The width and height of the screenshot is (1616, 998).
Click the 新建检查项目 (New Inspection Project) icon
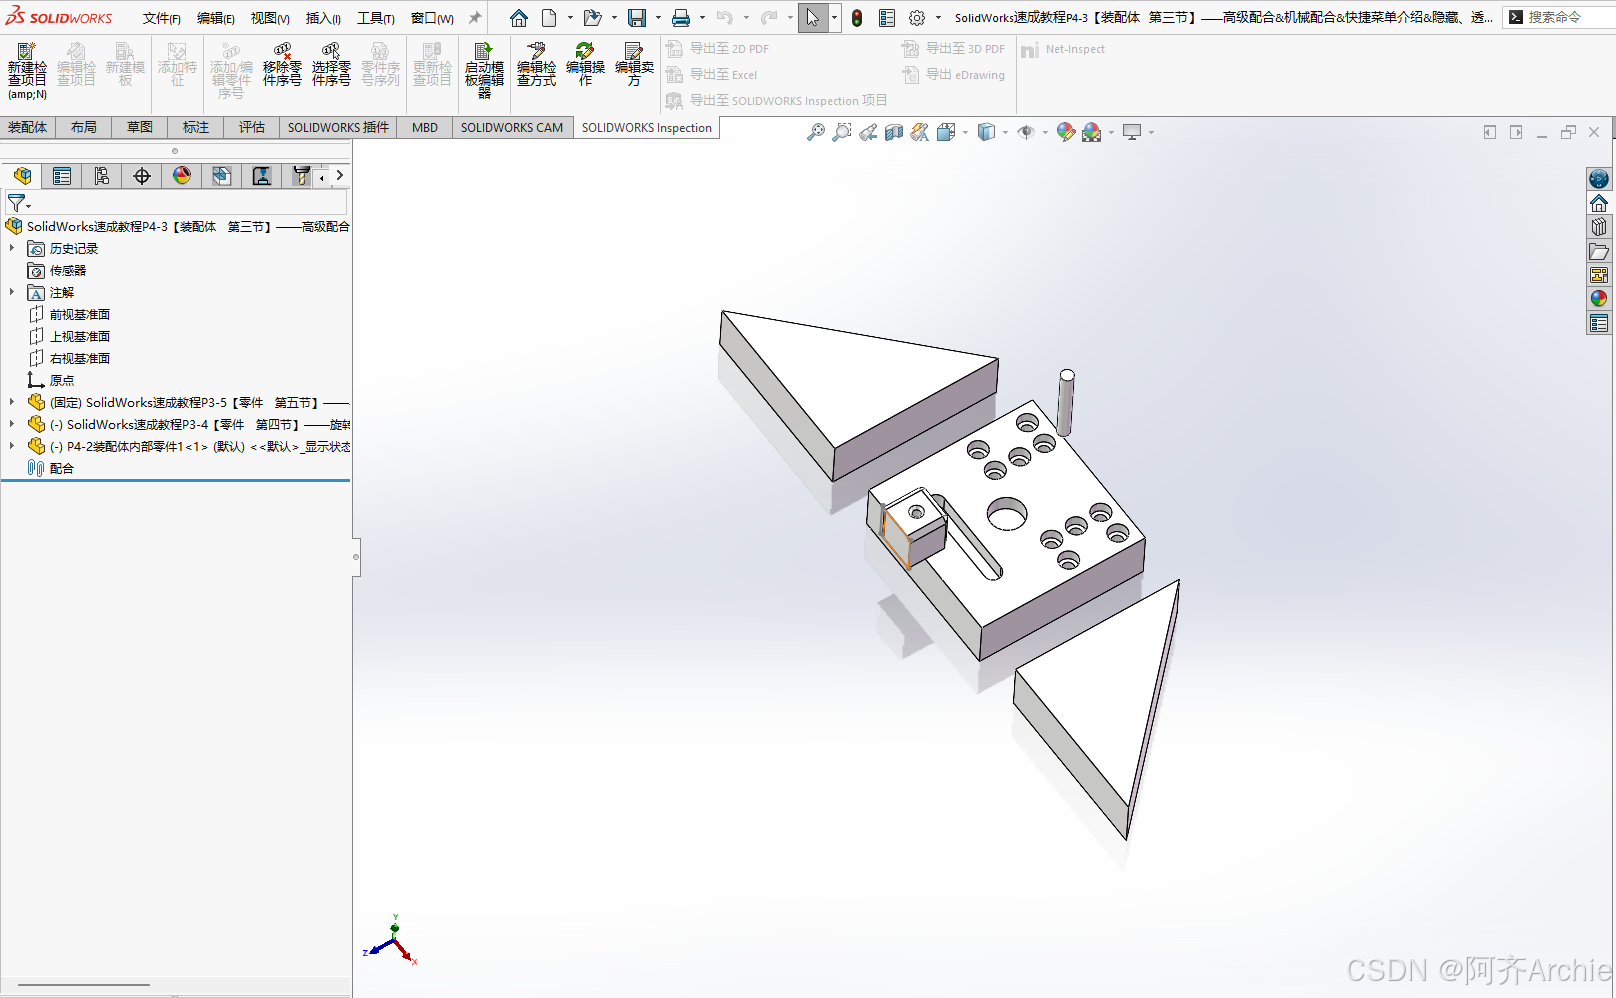(27, 70)
